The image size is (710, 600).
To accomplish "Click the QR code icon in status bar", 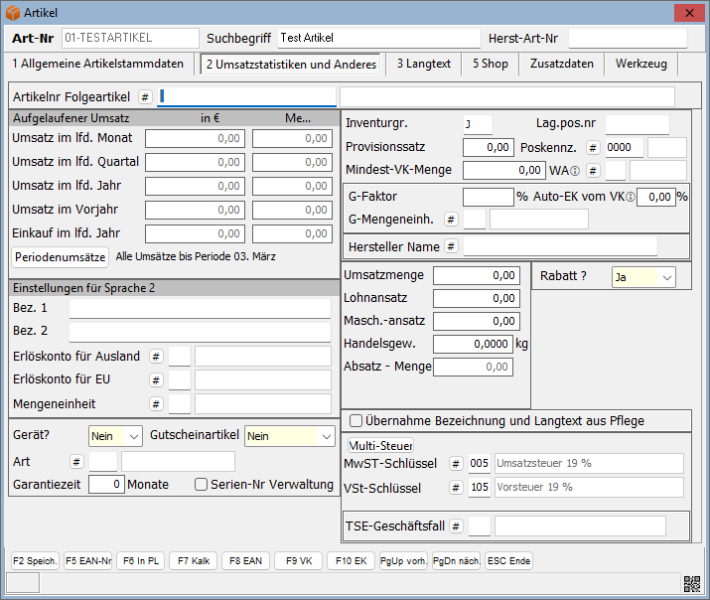I will 691,584.
